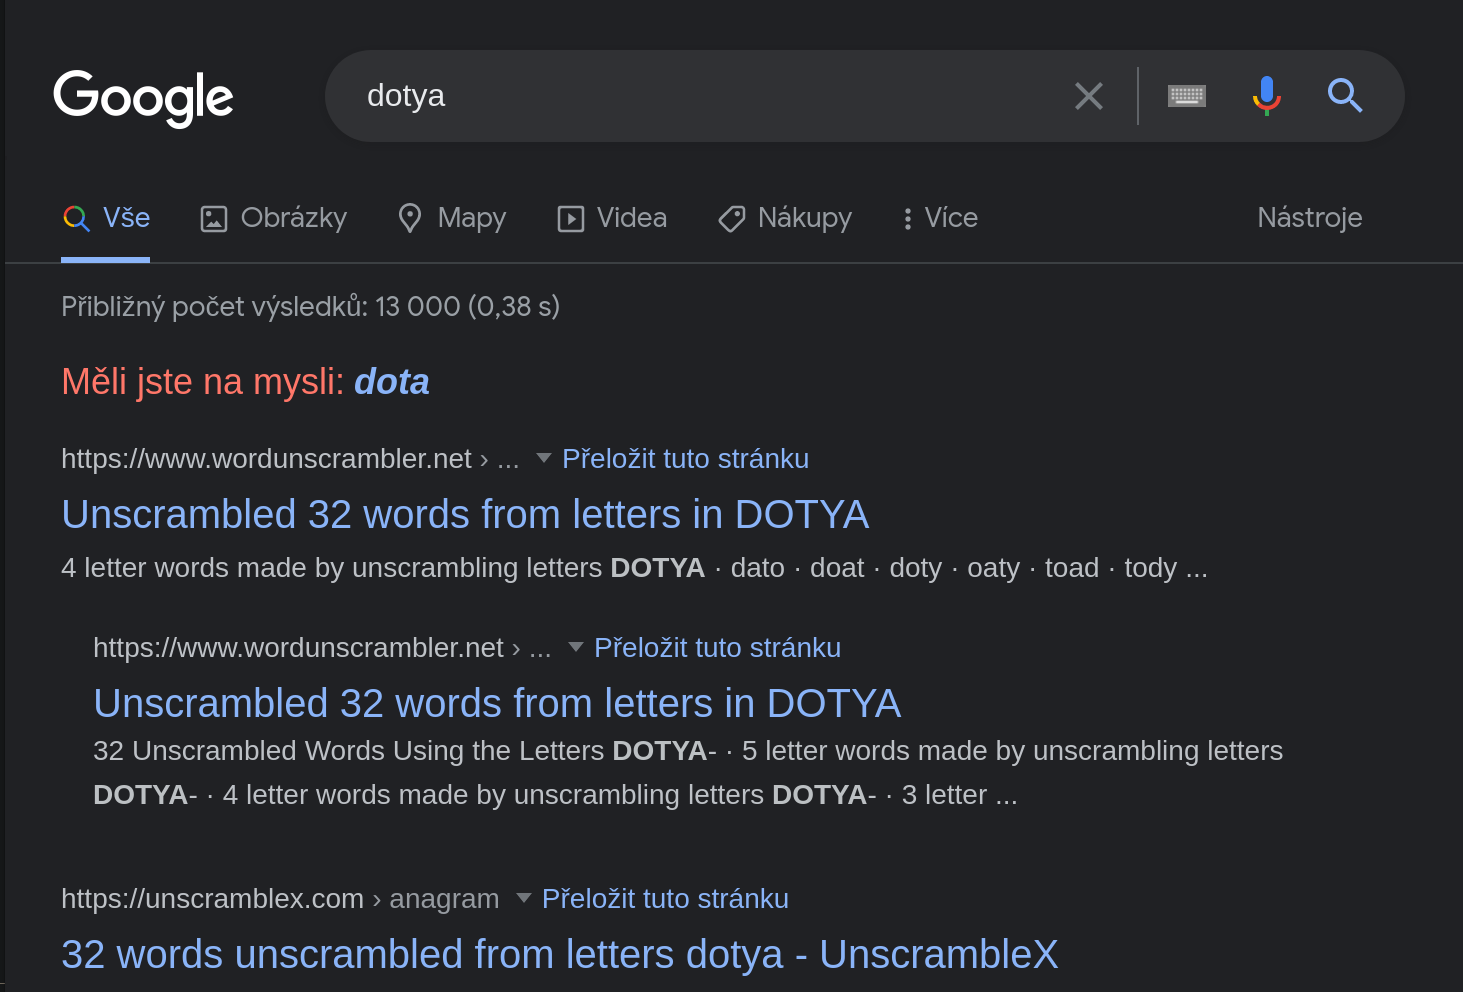Select the Vše tab
Screen dimensions: 1463x992
point(106,218)
